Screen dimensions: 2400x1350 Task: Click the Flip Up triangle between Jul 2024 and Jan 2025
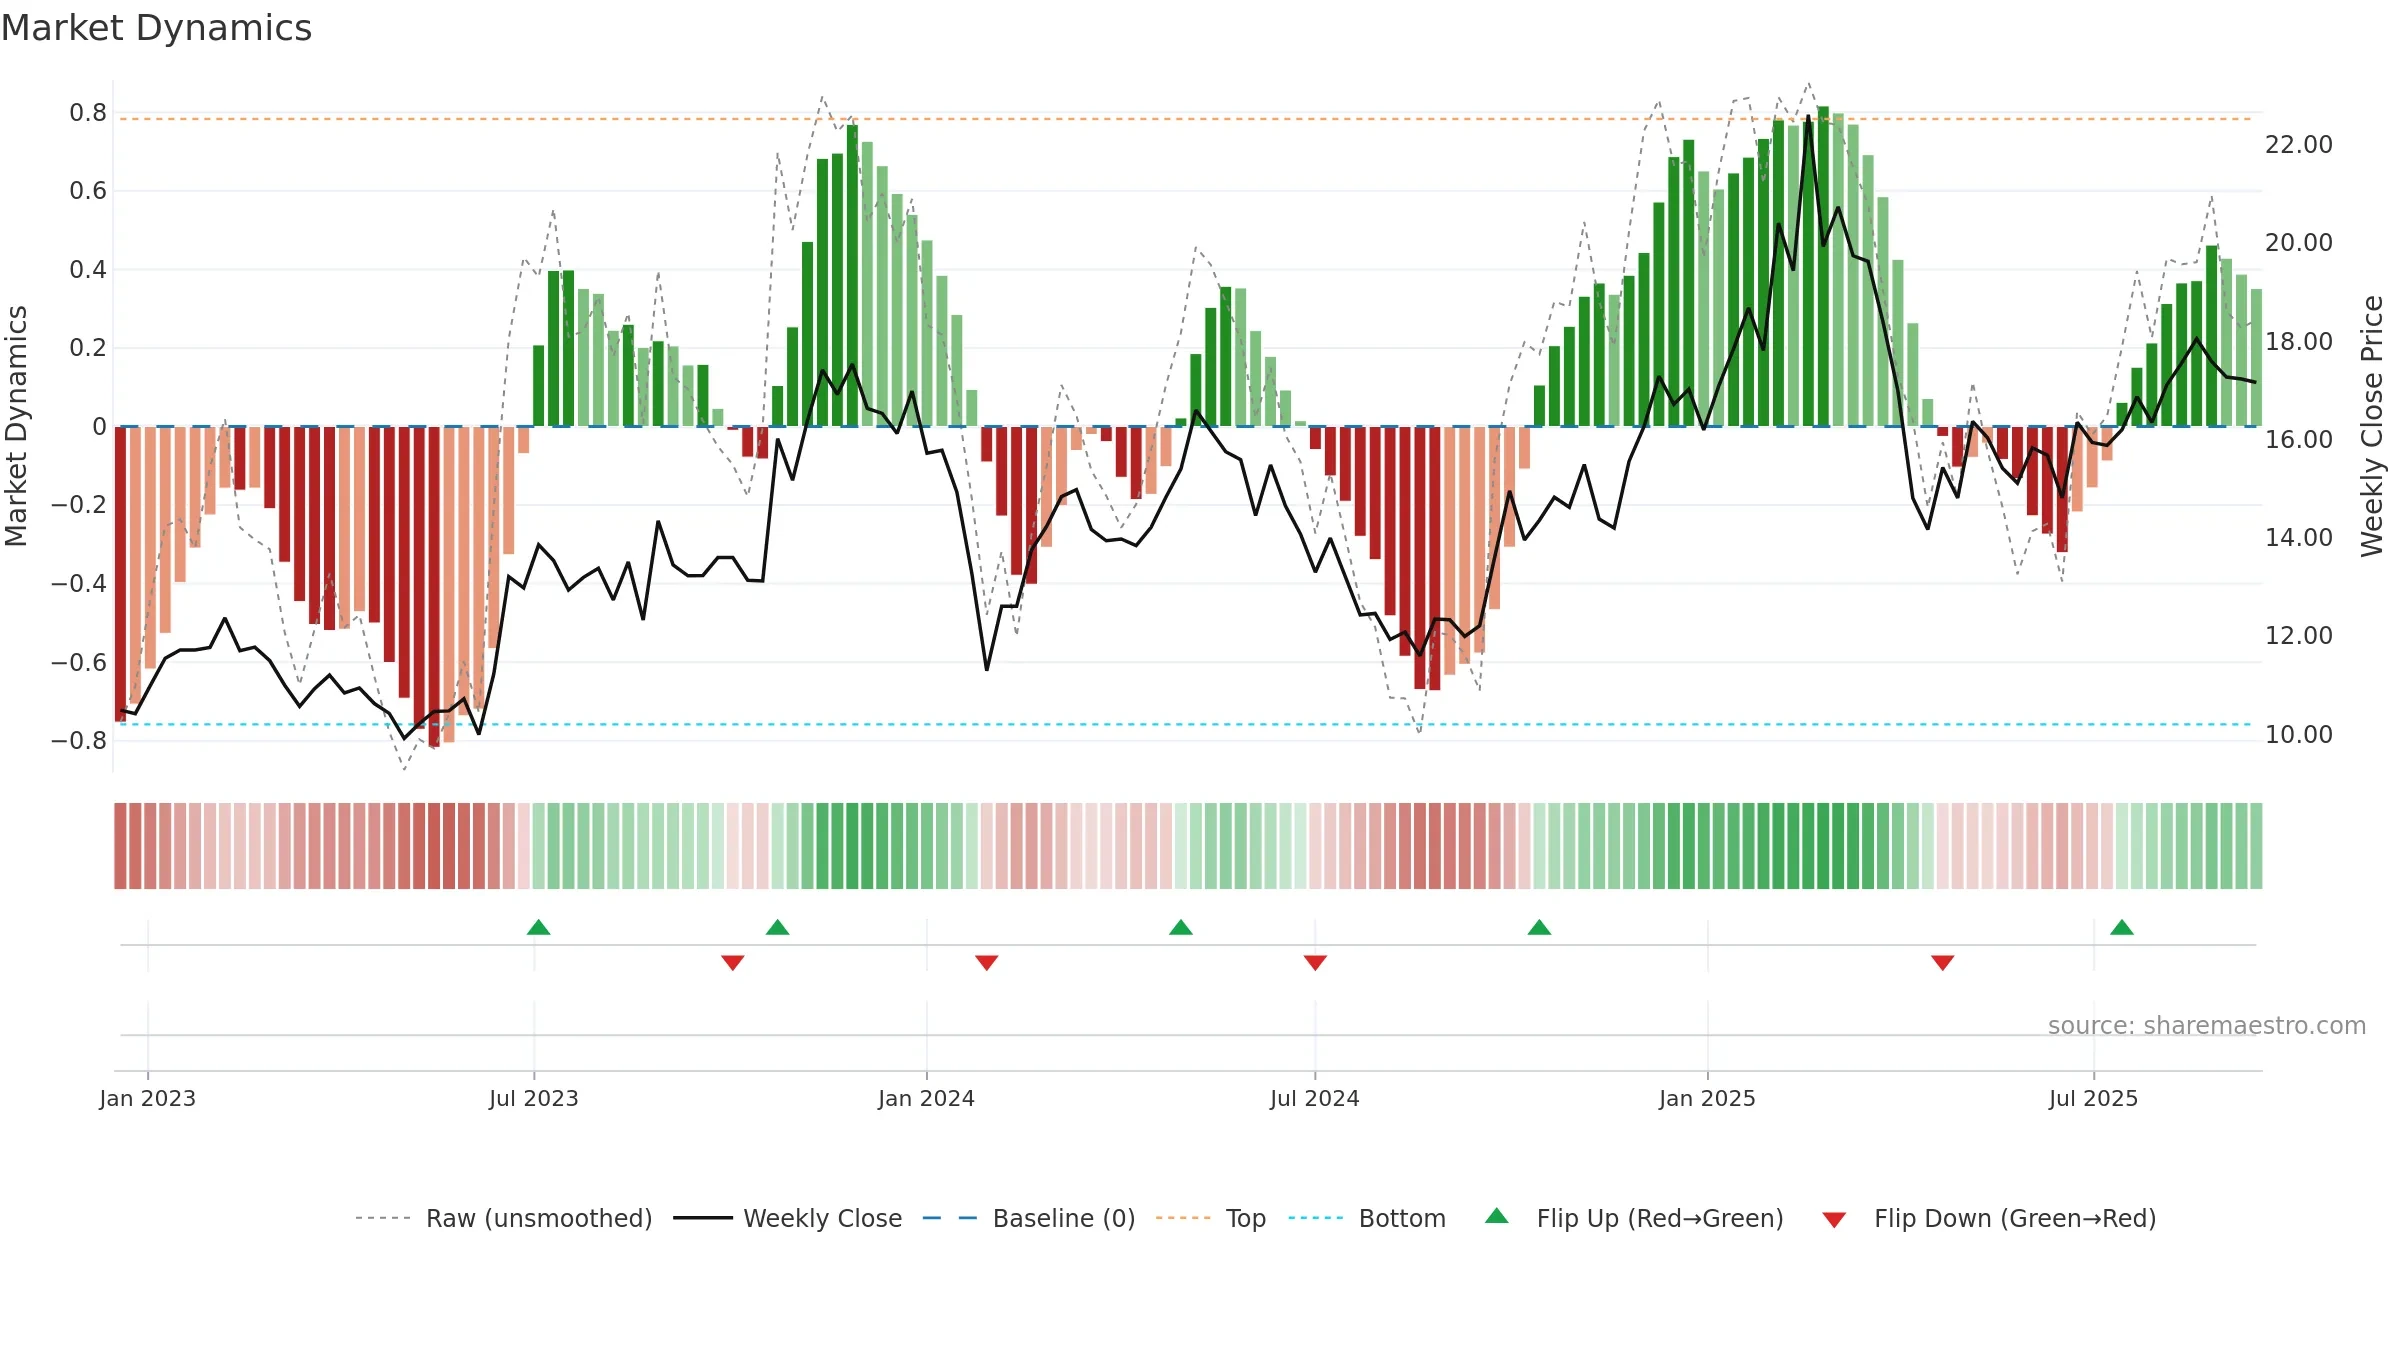point(1540,928)
